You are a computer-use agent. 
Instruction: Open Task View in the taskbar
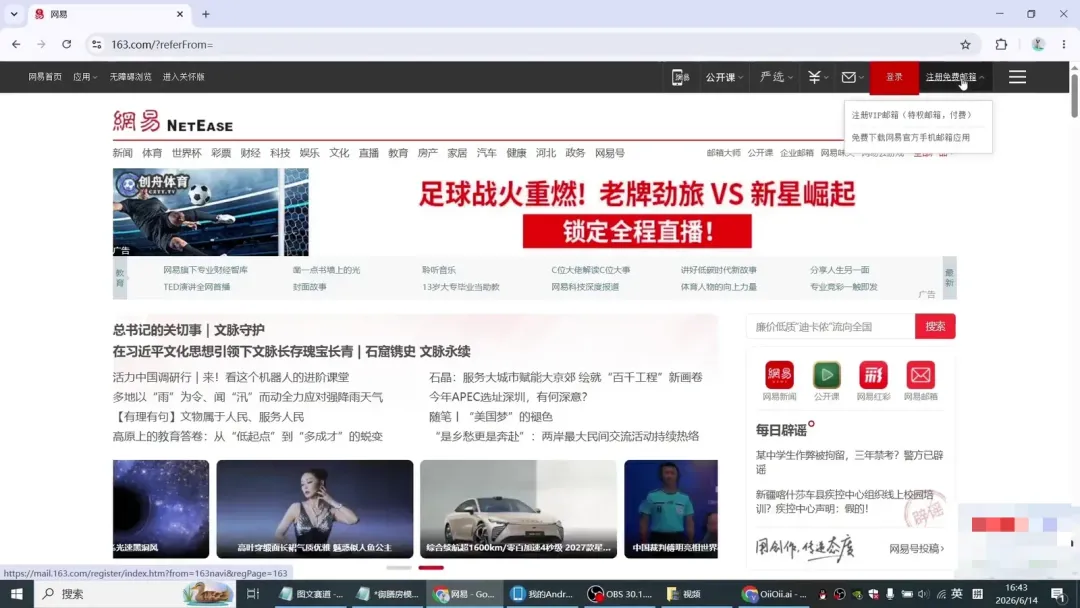[x=253, y=594]
